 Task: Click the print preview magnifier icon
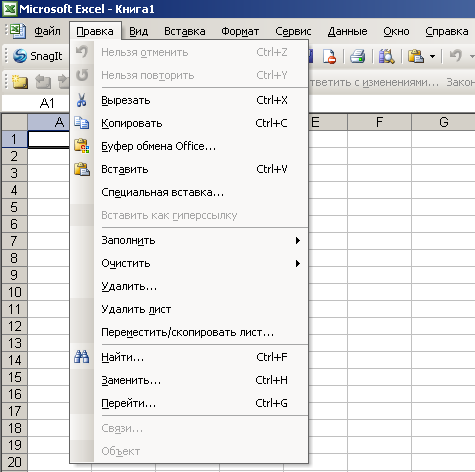coord(387,56)
